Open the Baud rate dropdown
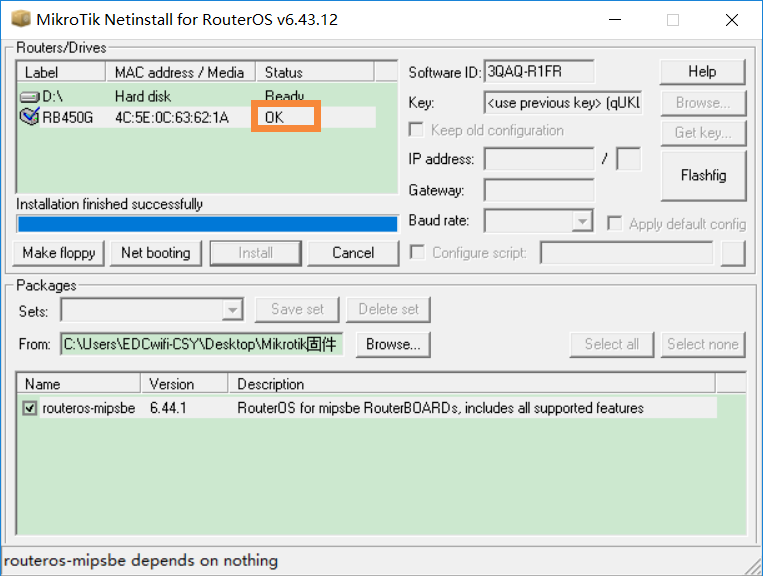Image resolution: width=763 pixels, height=576 pixels. [582, 221]
